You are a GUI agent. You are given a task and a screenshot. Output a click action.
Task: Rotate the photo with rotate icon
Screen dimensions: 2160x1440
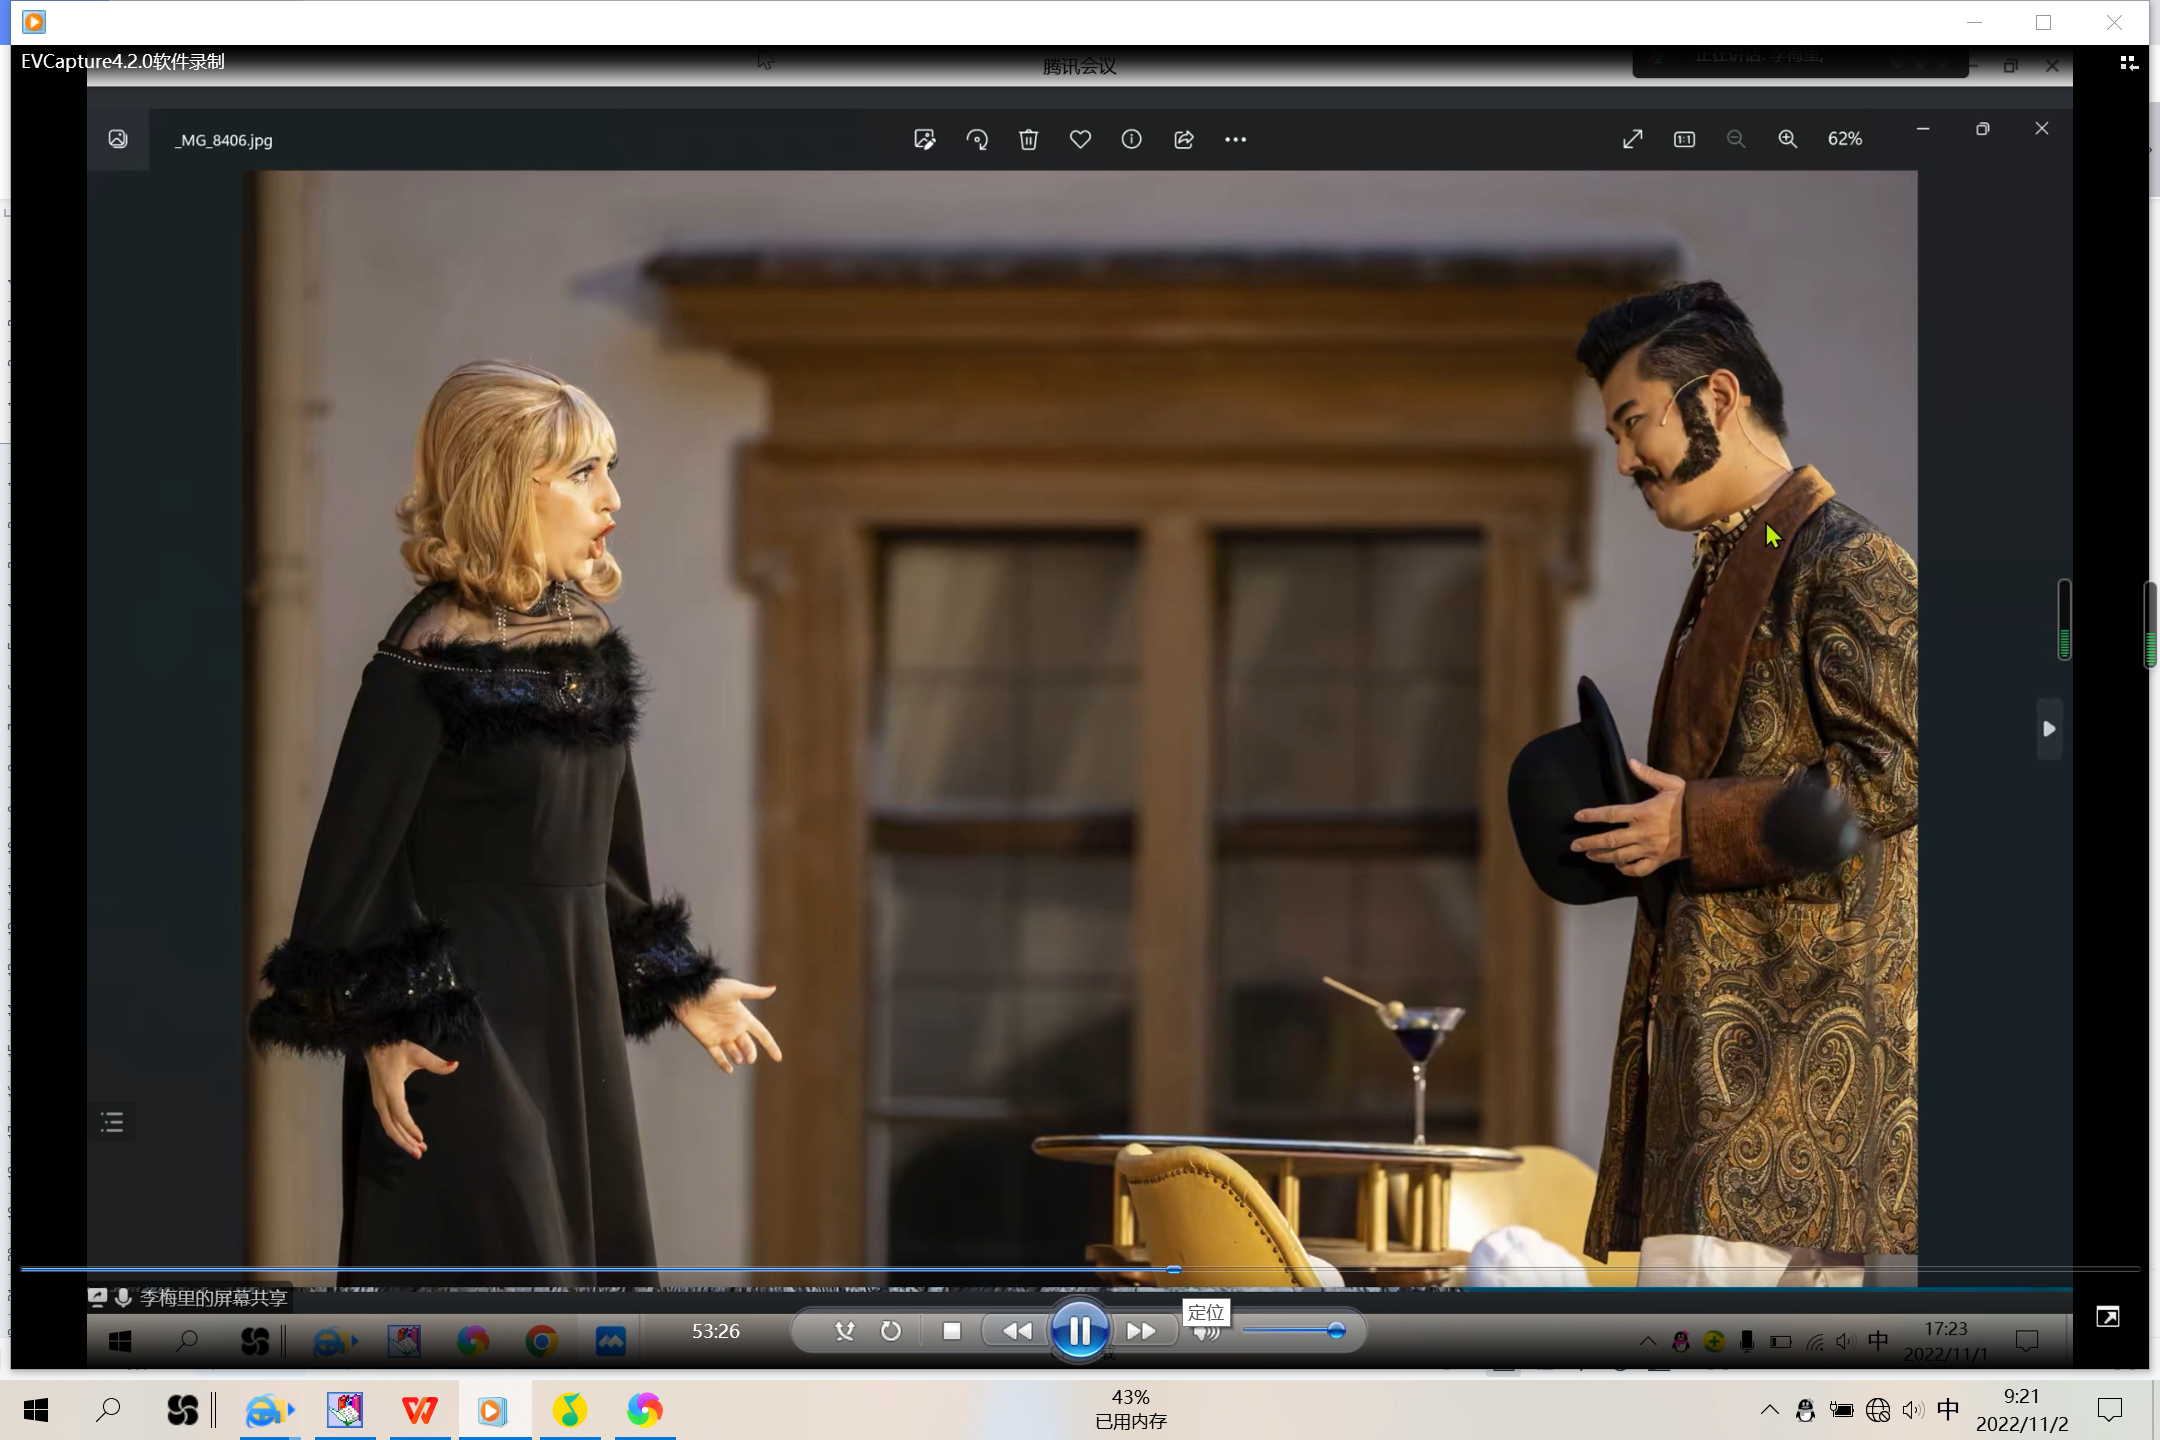(977, 139)
